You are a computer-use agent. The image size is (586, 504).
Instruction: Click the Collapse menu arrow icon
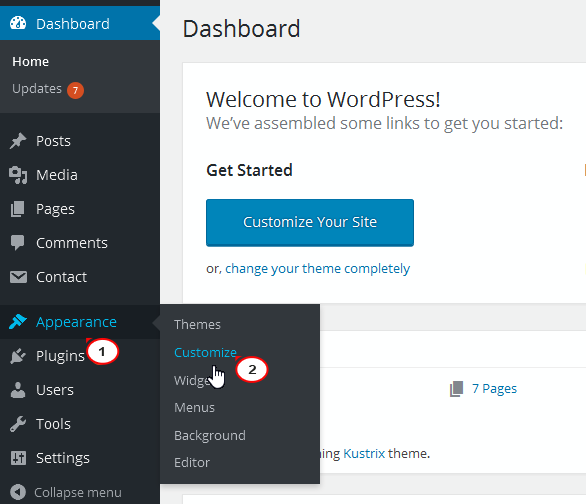(x=18, y=492)
